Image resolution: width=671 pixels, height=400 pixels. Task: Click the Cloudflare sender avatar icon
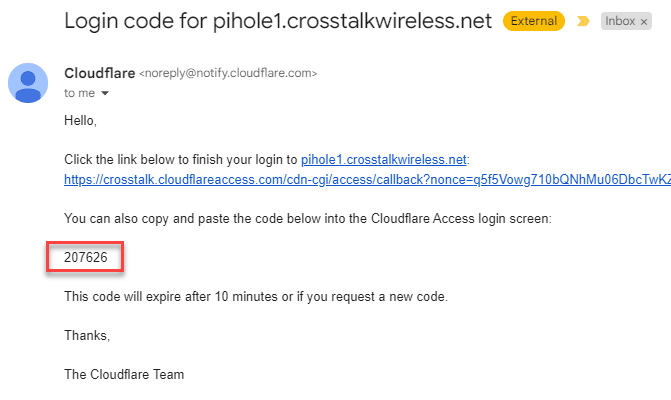(x=28, y=83)
